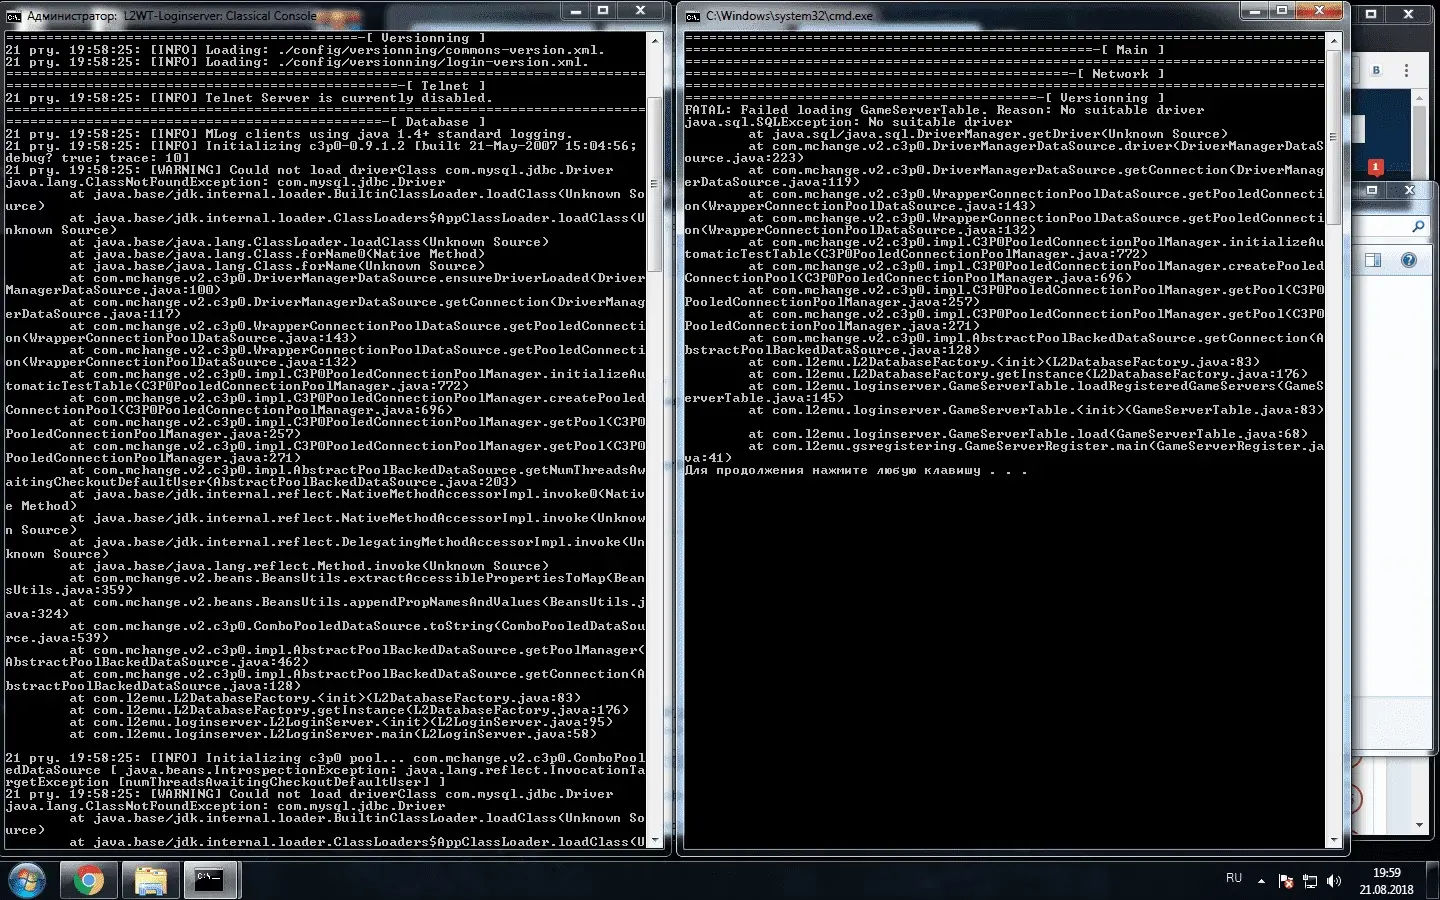1440x900 pixels.
Task: Maximize the background Explorer window
Action: [1372, 190]
